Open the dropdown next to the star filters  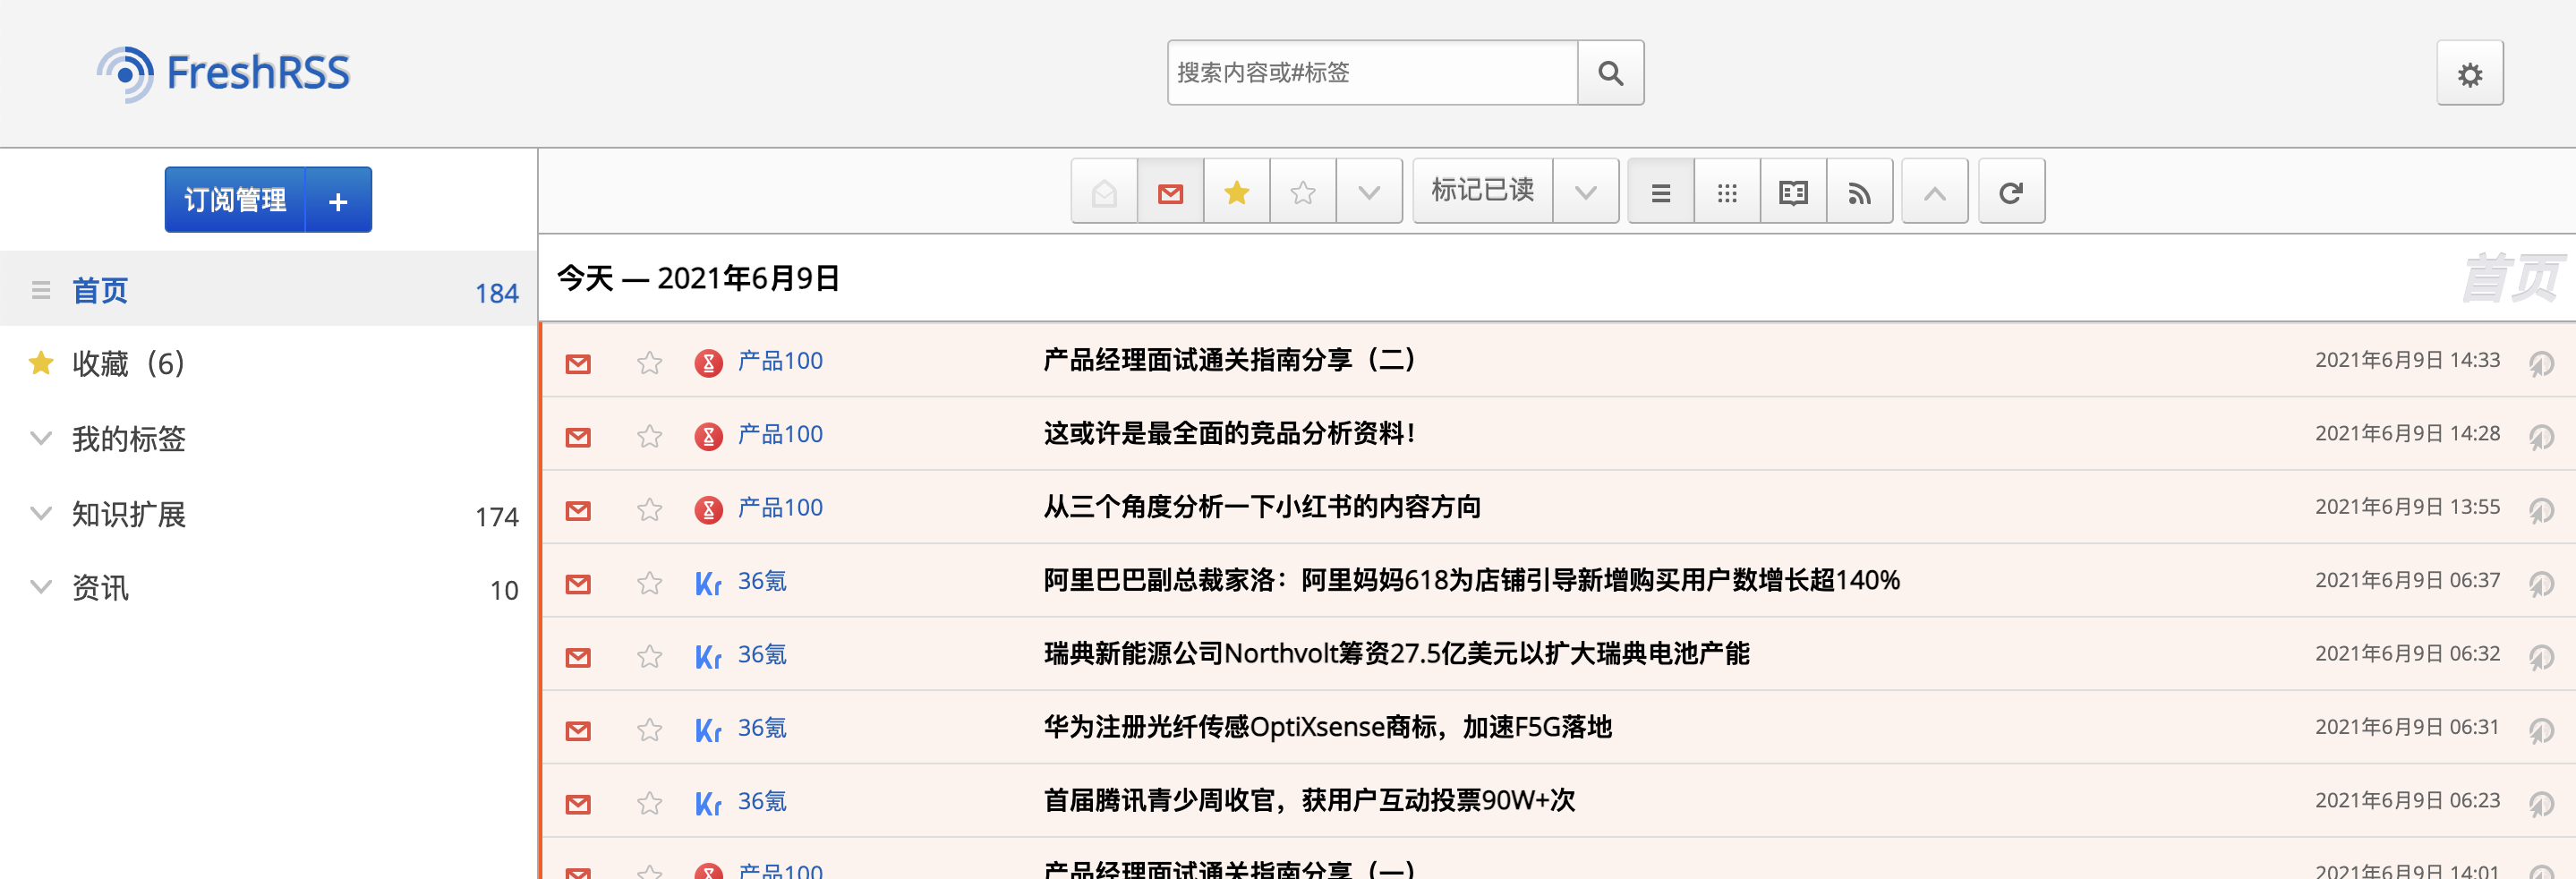point(1369,191)
